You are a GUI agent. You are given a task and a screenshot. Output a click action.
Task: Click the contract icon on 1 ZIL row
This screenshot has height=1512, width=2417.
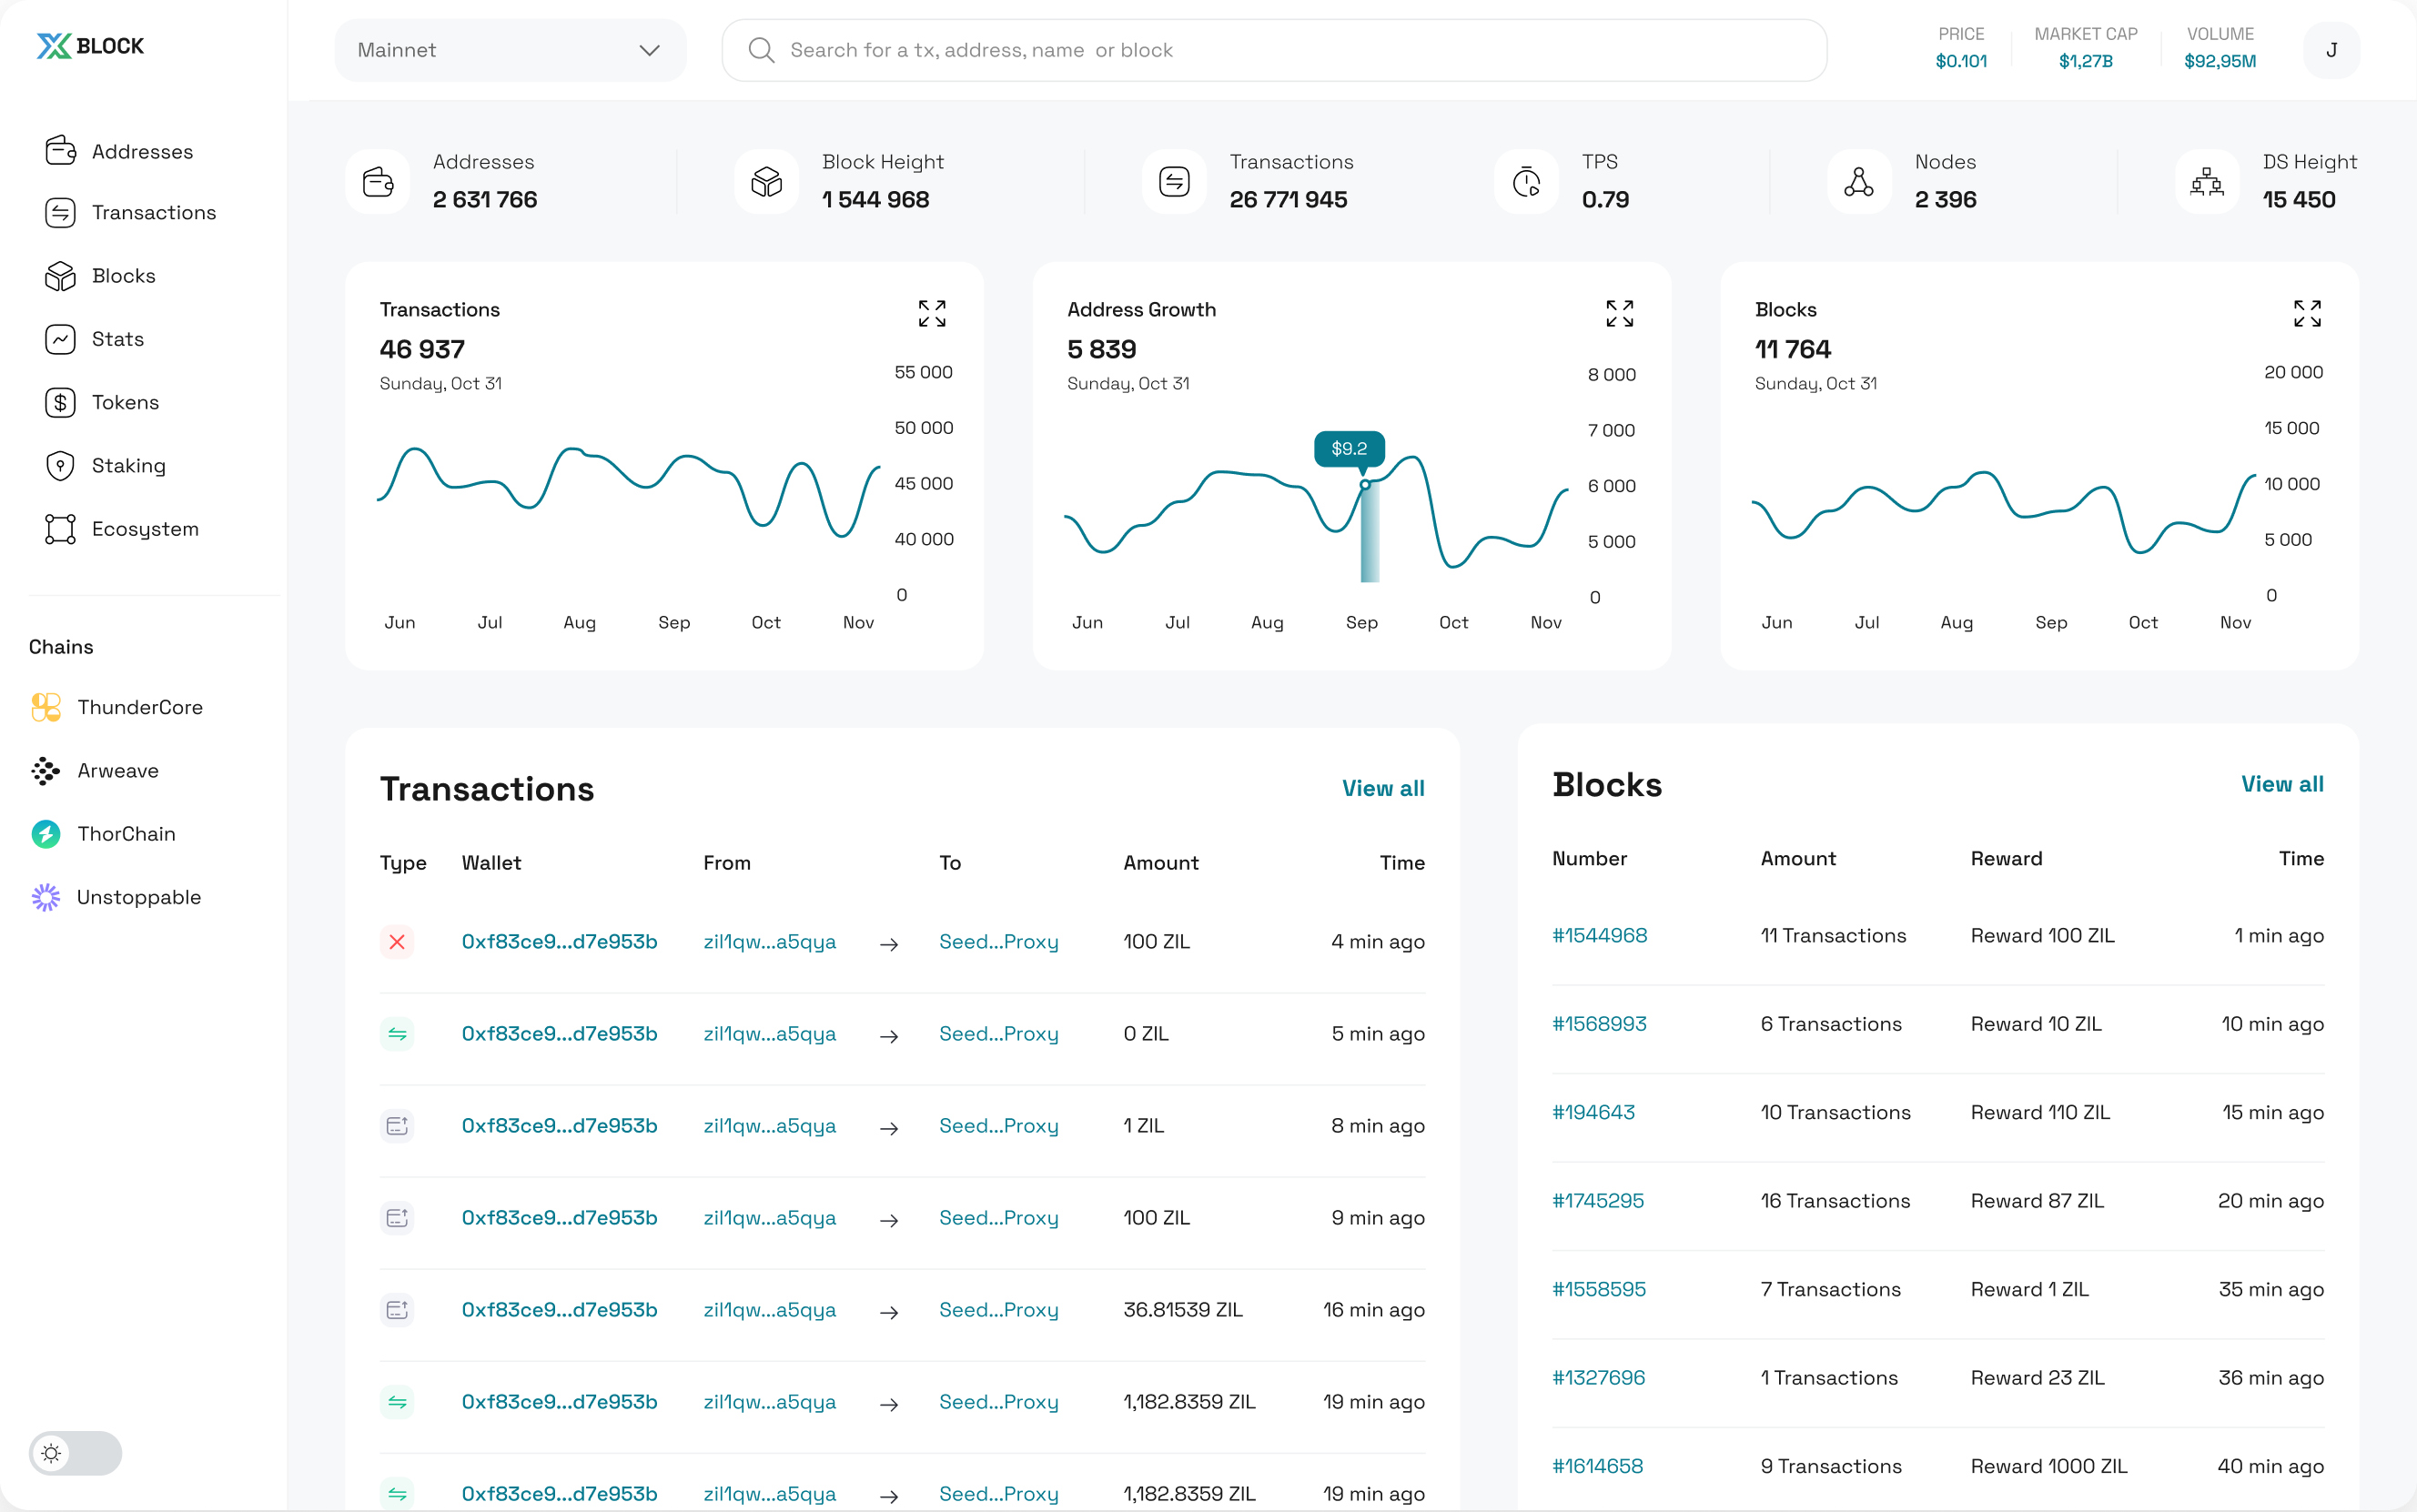pos(397,1126)
